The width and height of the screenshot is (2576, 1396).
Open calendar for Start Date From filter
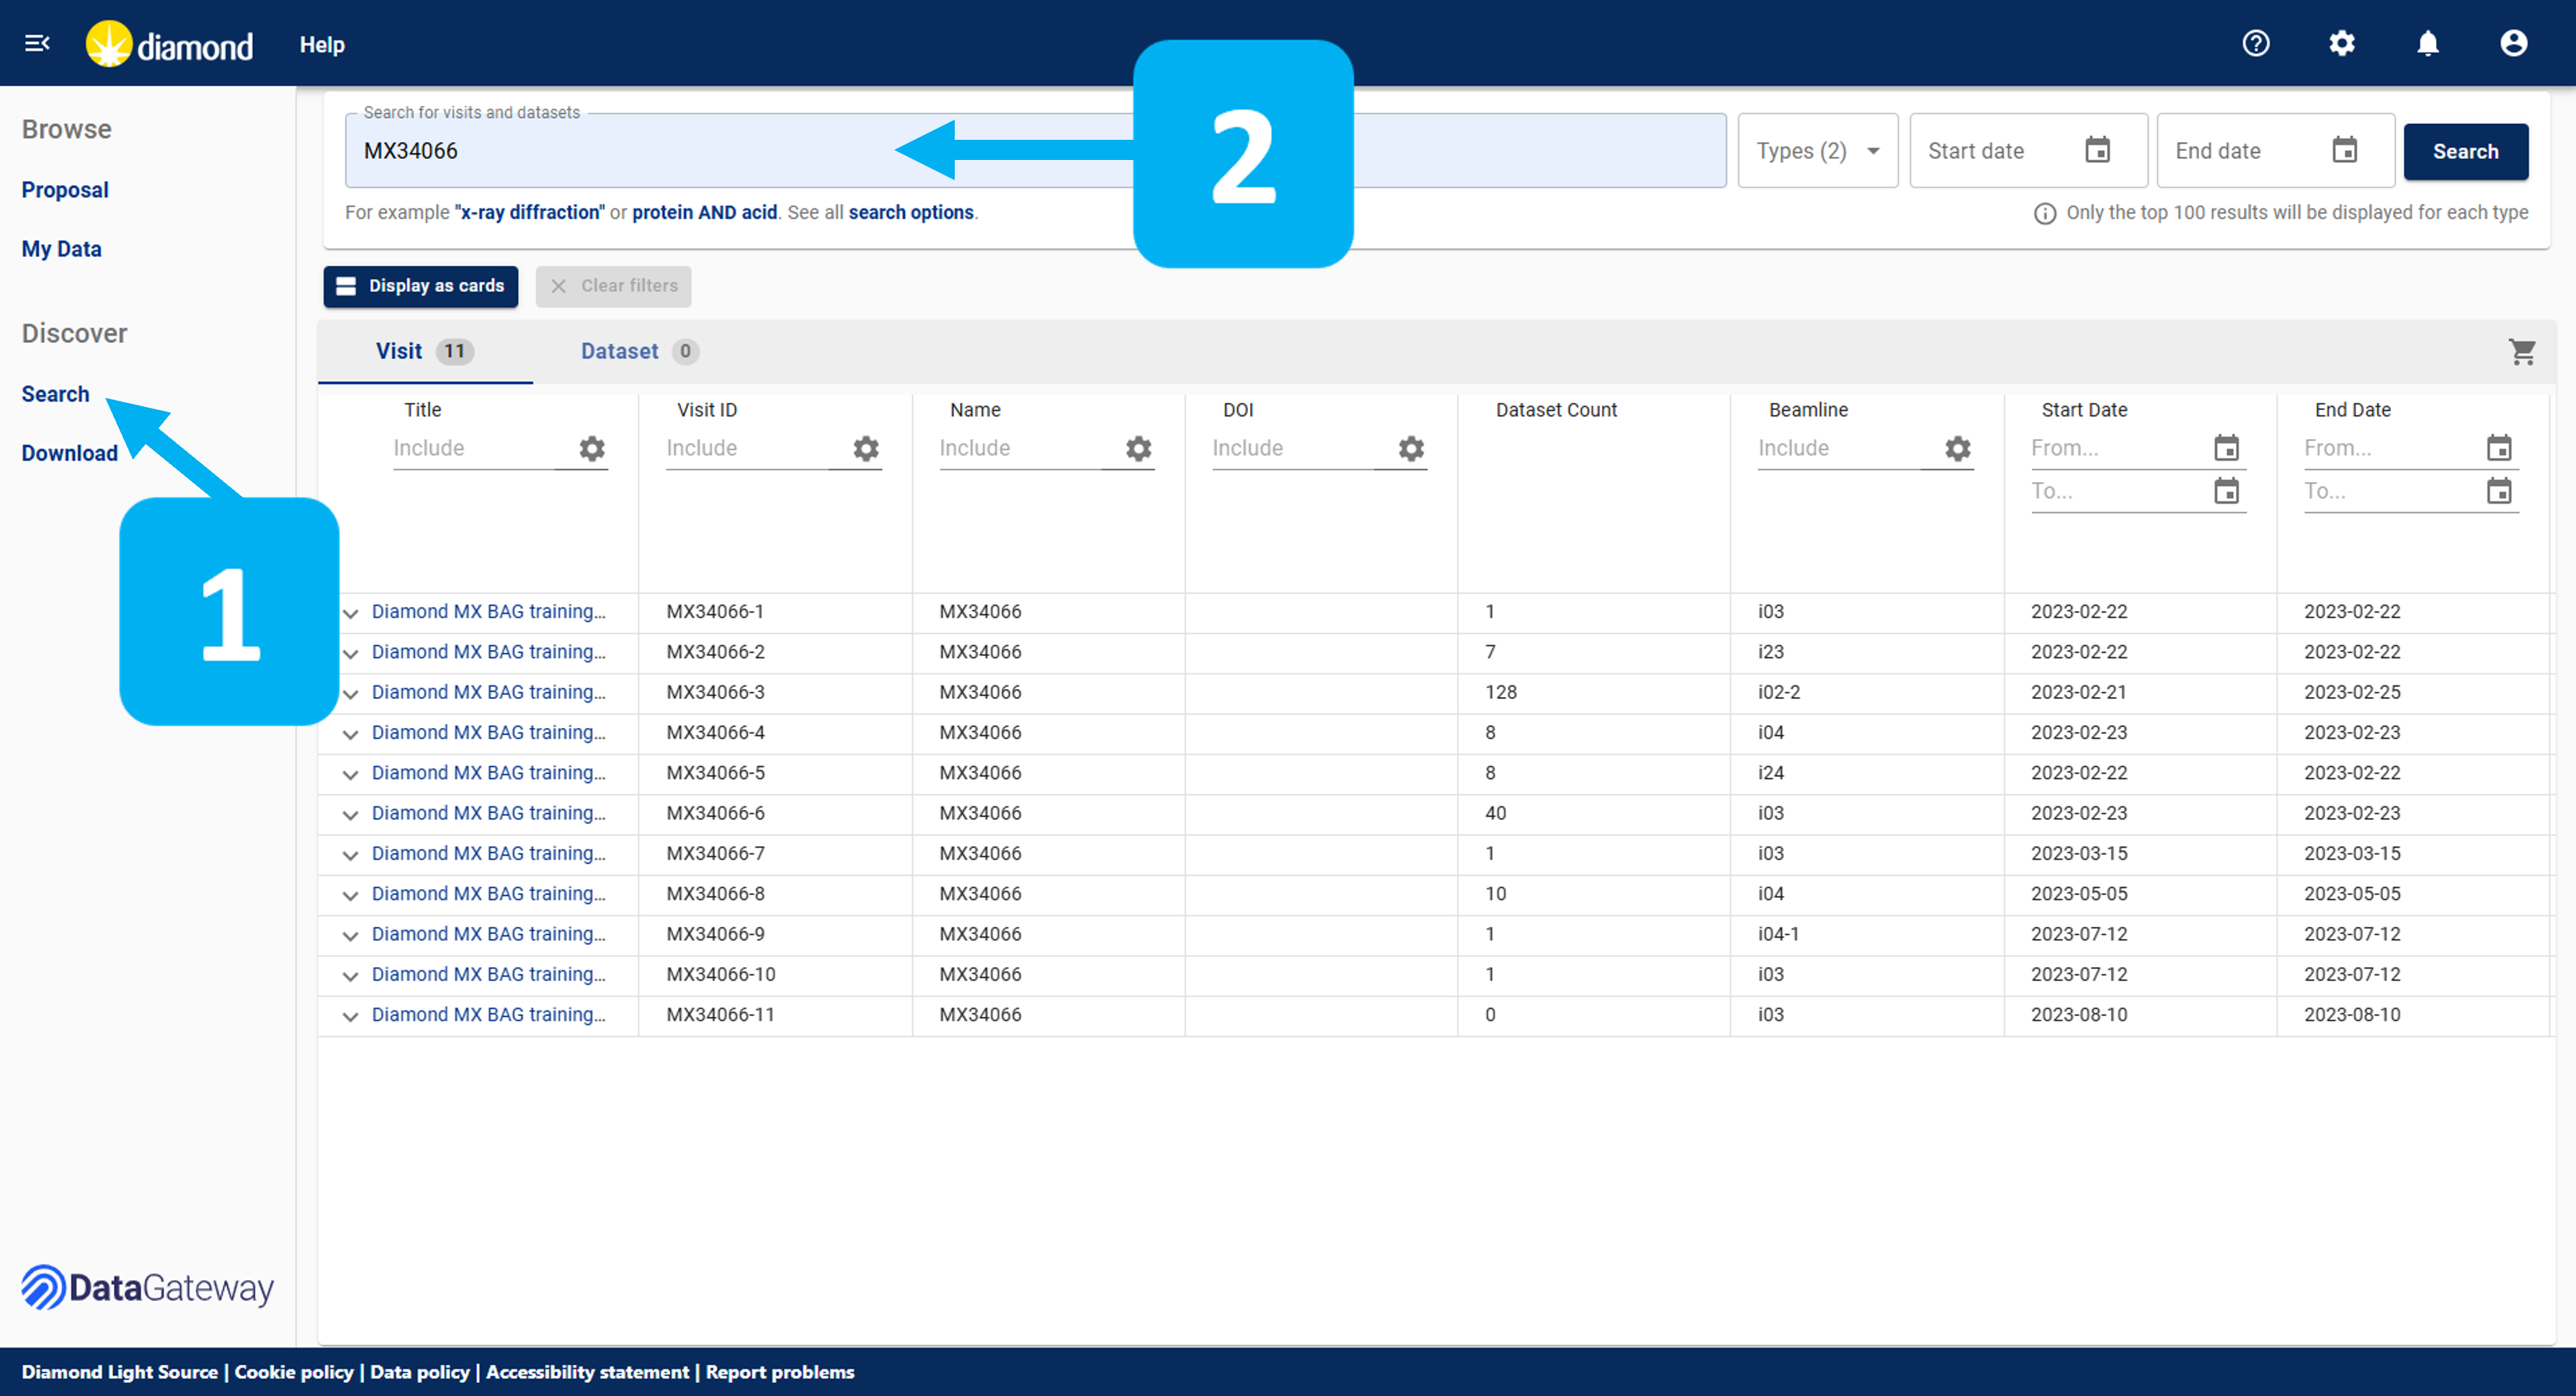[2226, 448]
